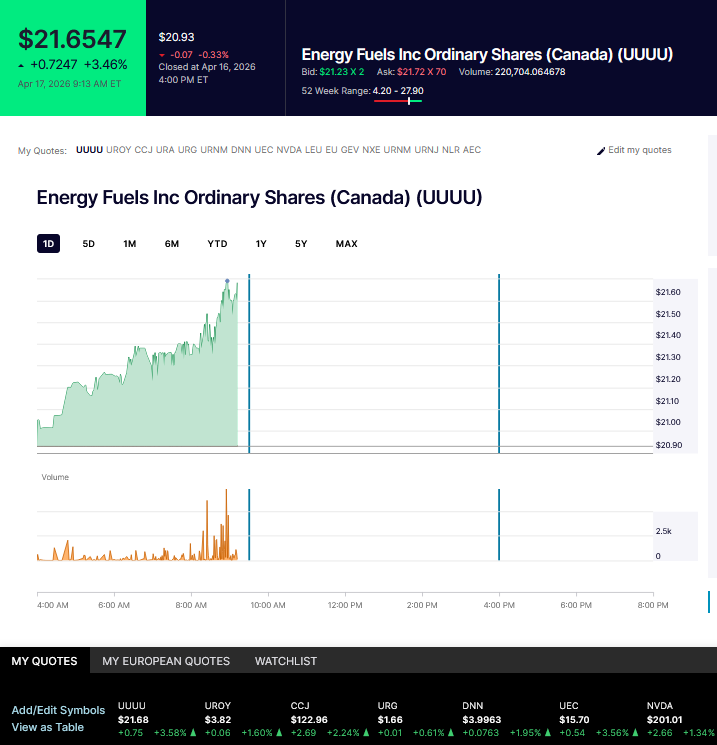The image size is (717, 745).
Task: Click the green up-arrow beside UUUU ticker change
Action: point(193,733)
